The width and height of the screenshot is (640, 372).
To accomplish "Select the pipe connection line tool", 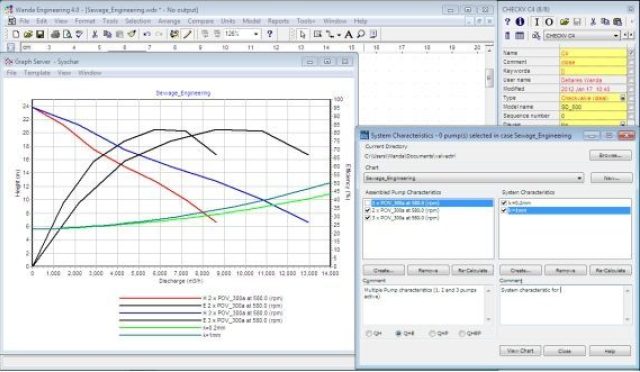I will 329,34.
